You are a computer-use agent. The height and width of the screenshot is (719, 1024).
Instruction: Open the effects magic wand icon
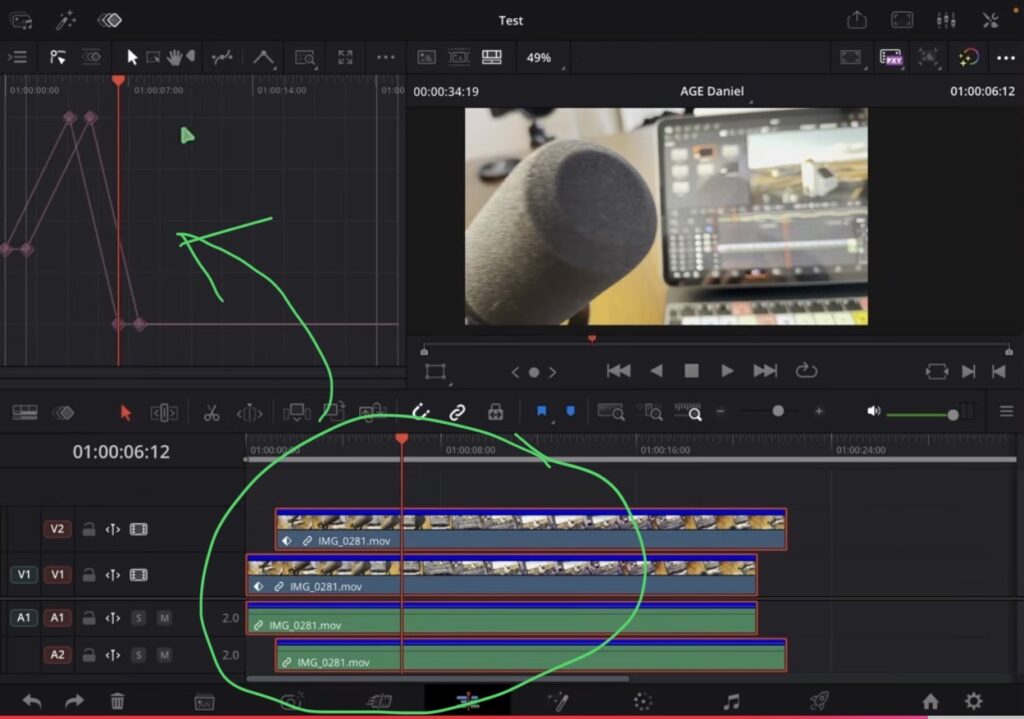coord(65,20)
